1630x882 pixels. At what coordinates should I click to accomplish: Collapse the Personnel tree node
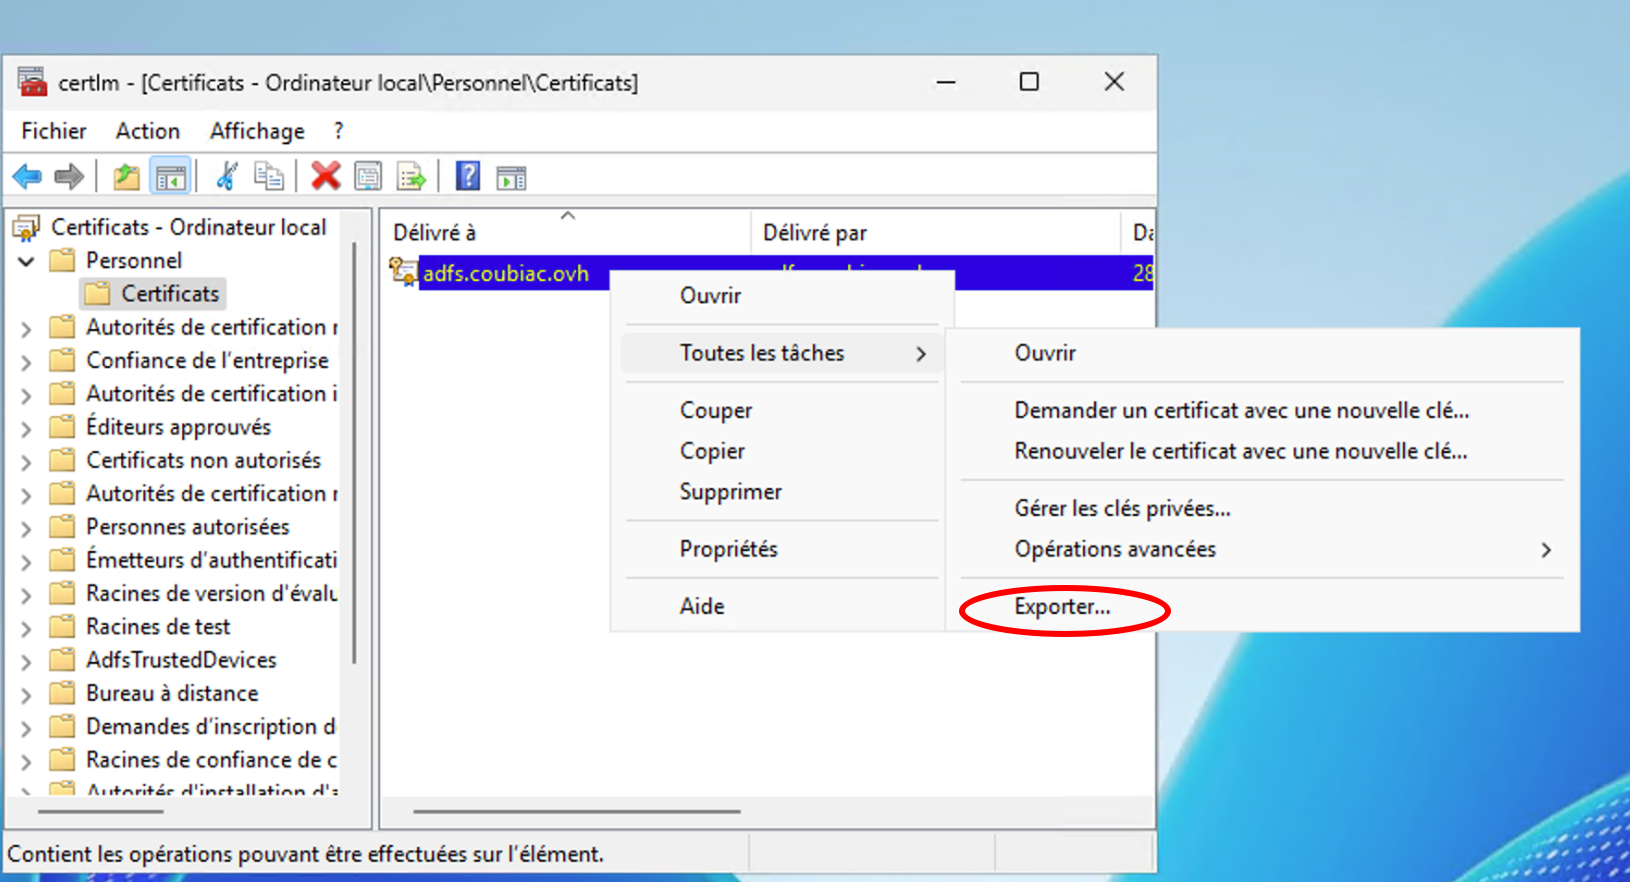coord(27,262)
